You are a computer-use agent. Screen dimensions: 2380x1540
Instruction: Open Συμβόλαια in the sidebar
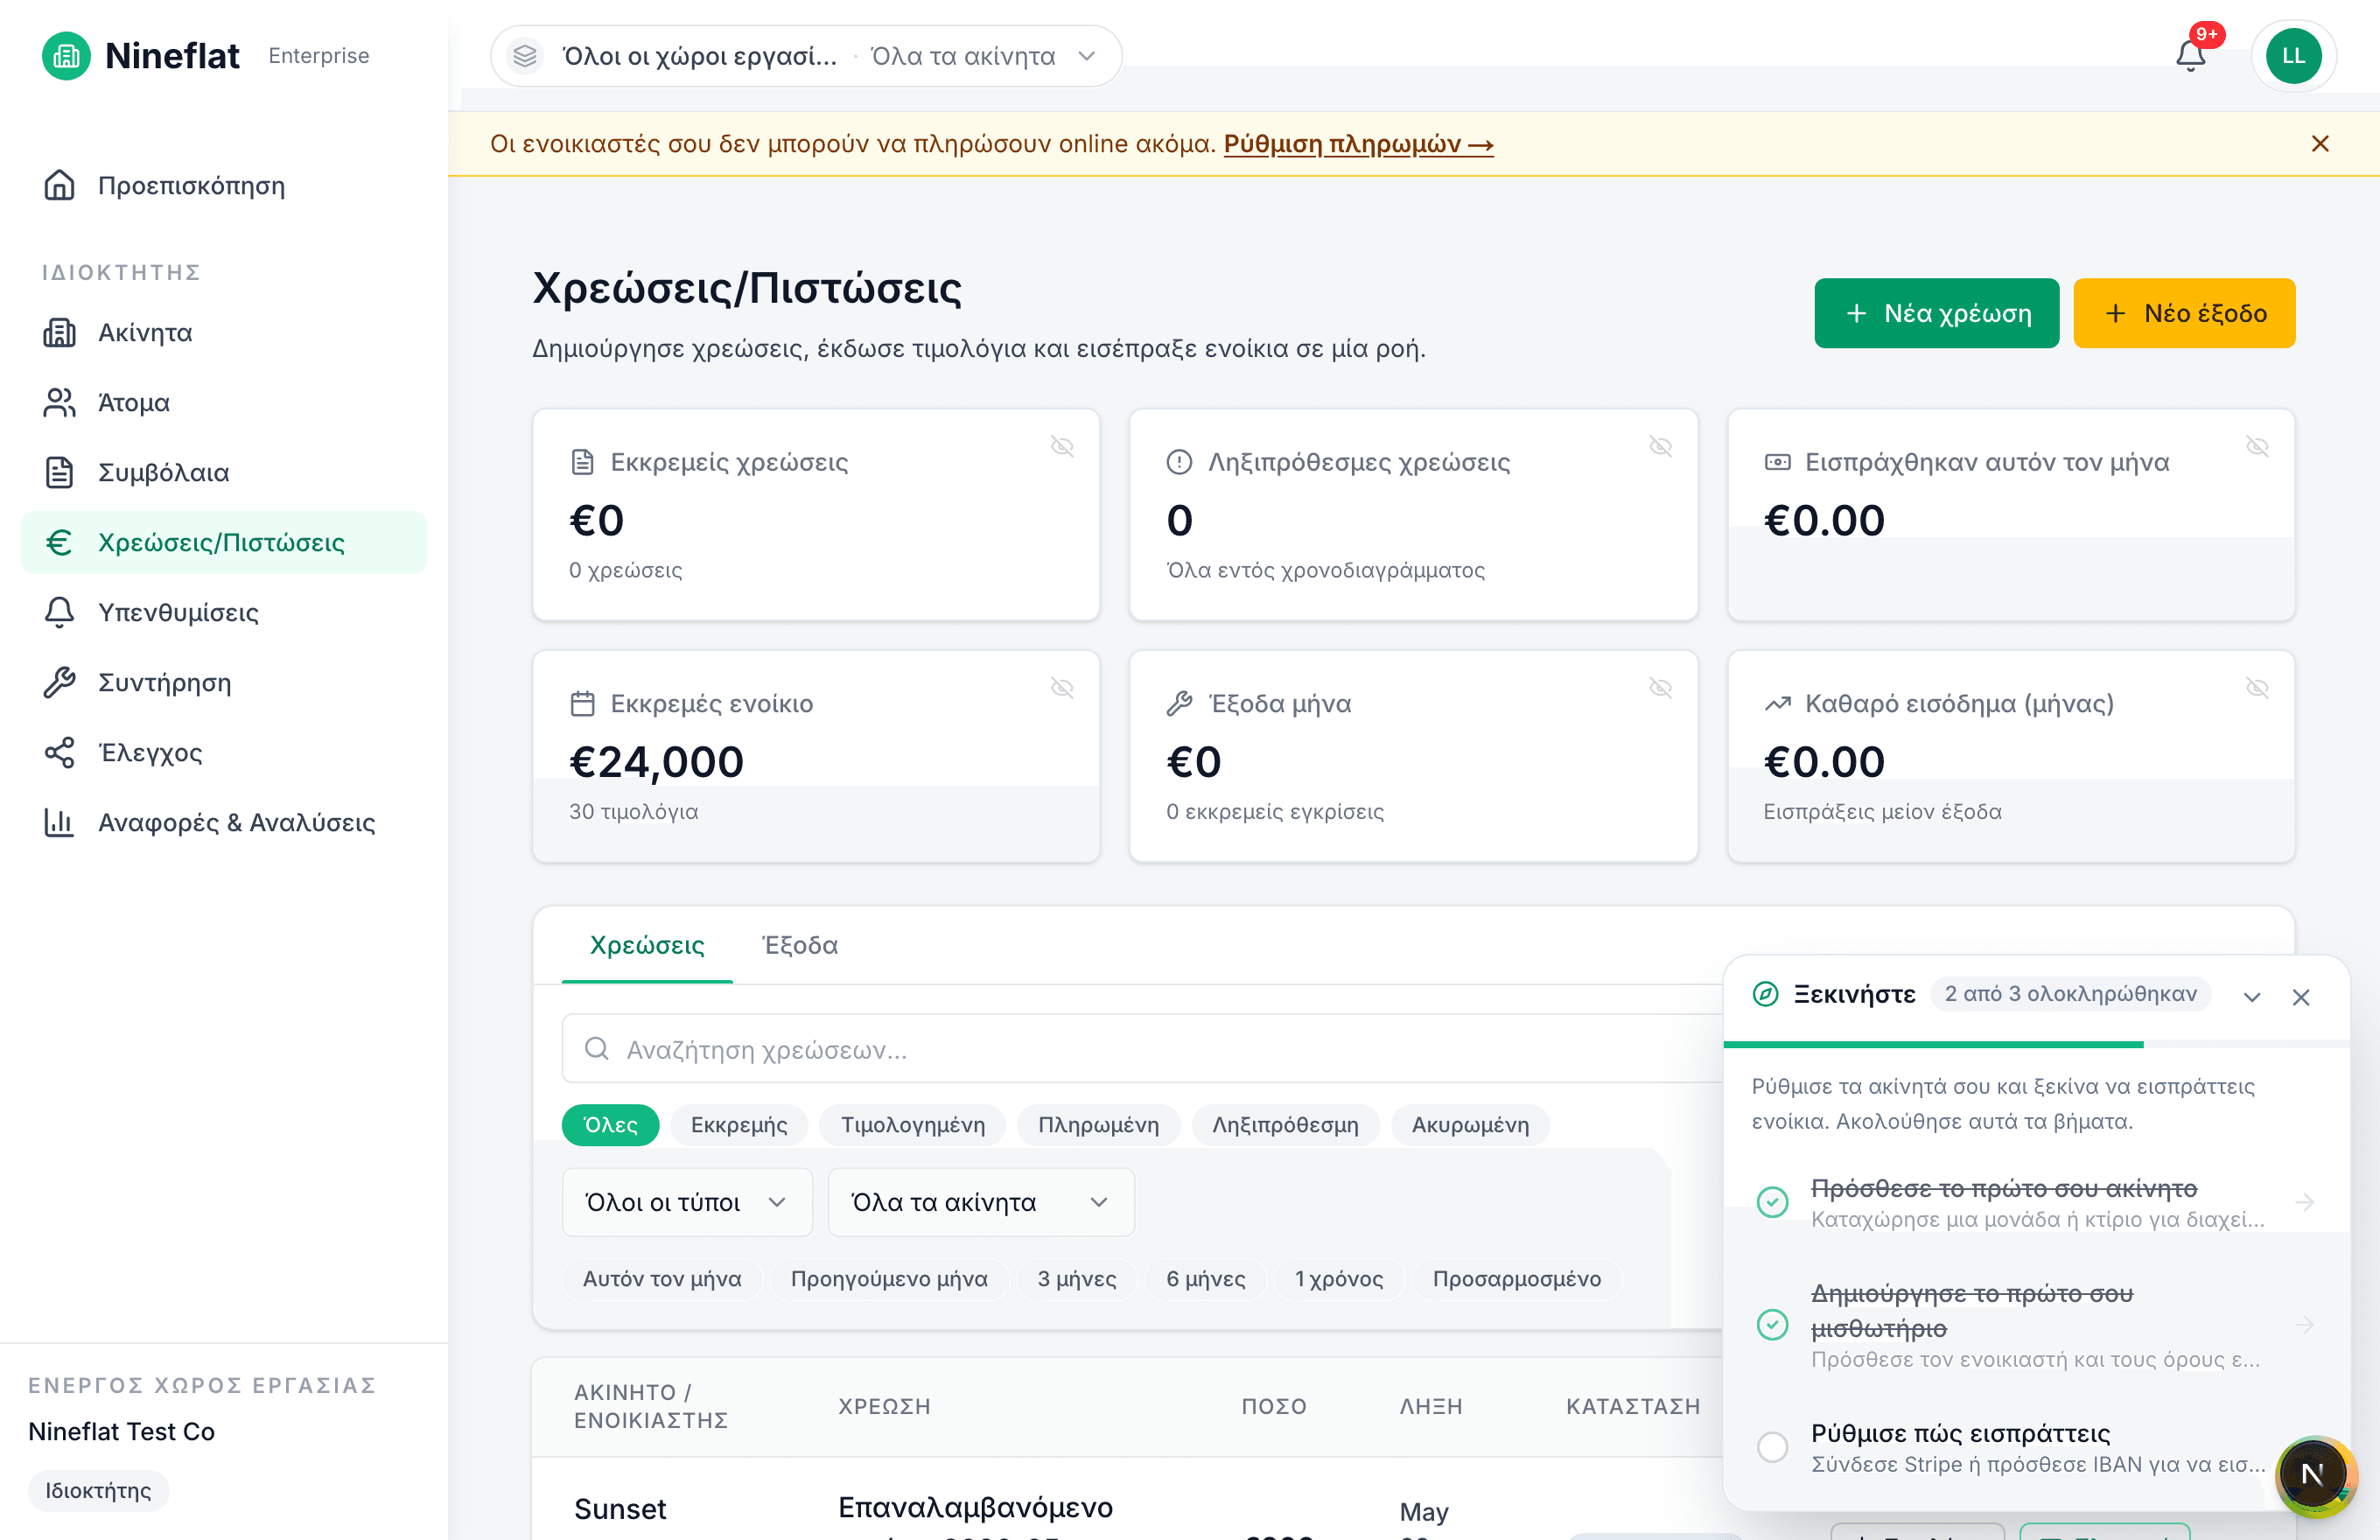224,473
